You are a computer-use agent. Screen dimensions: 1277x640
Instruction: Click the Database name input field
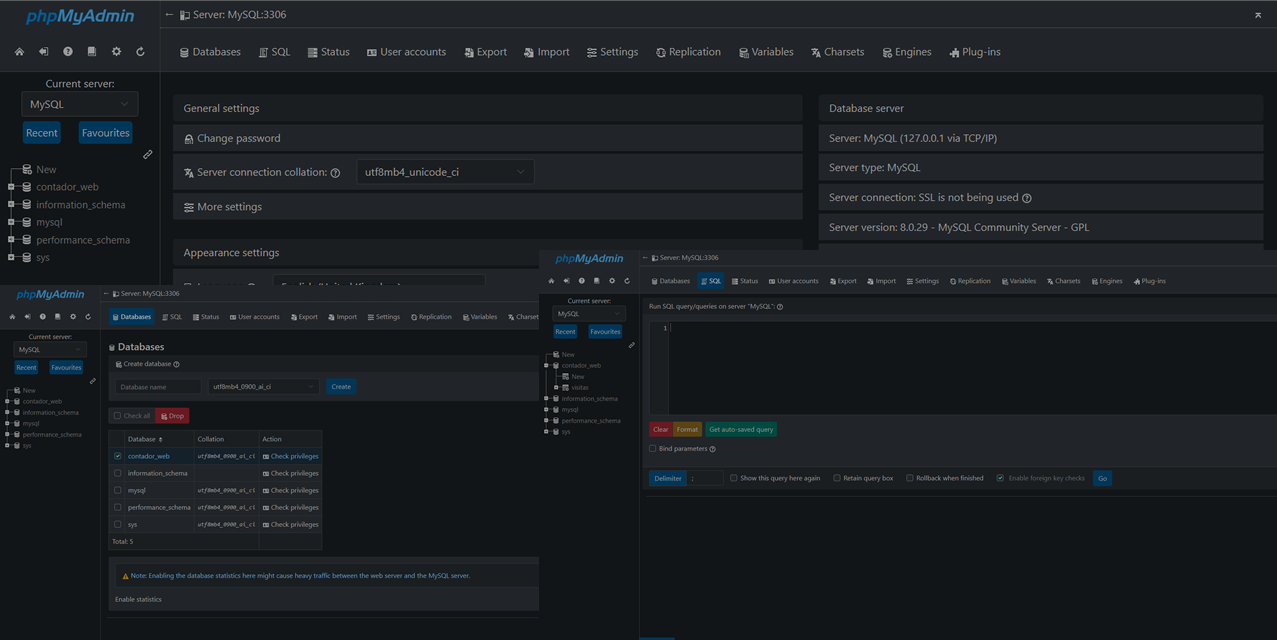pyautogui.click(x=158, y=386)
